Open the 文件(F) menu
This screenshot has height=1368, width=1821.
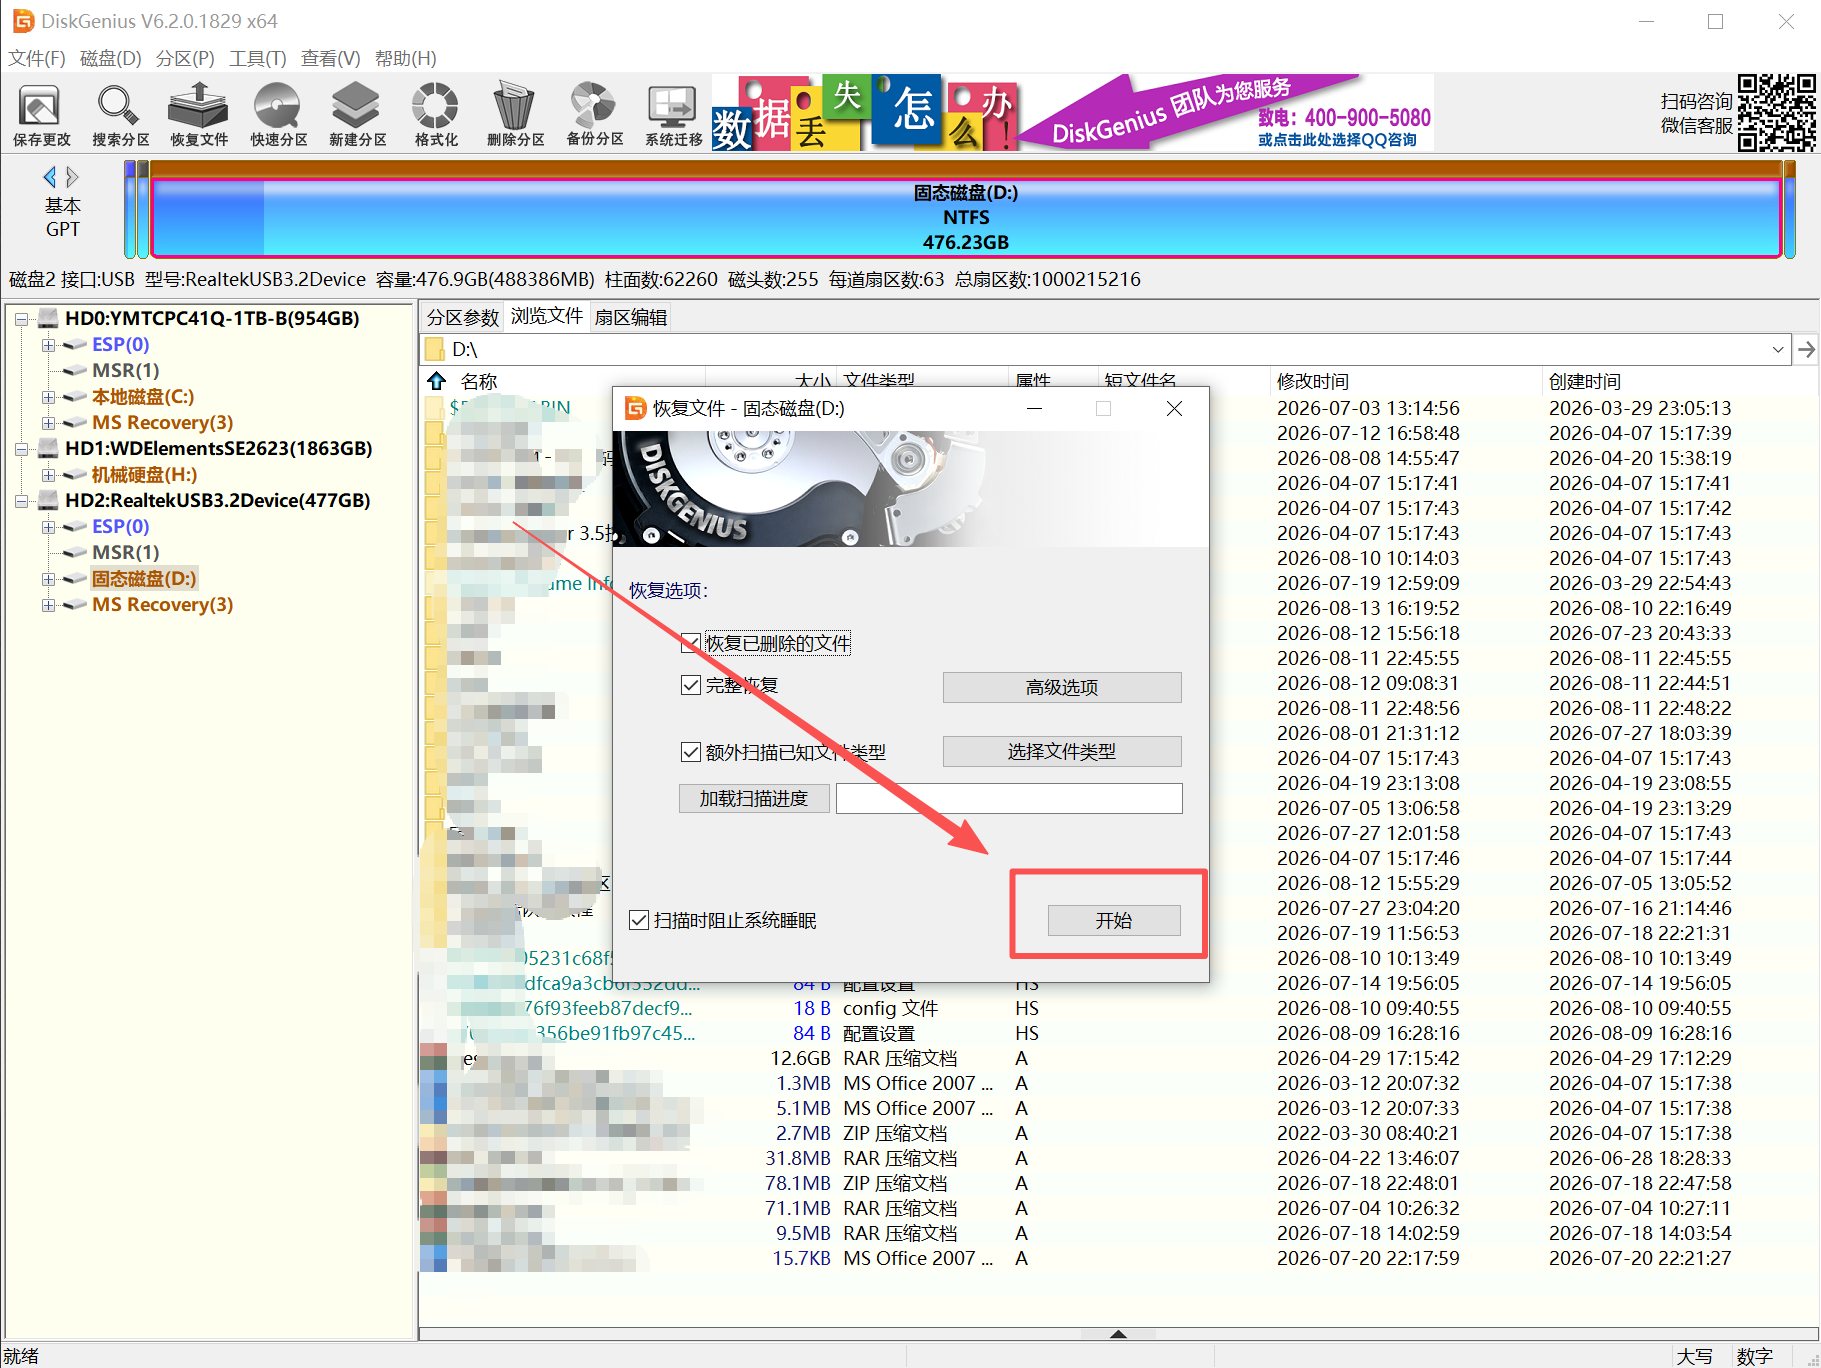pos(37,58)
